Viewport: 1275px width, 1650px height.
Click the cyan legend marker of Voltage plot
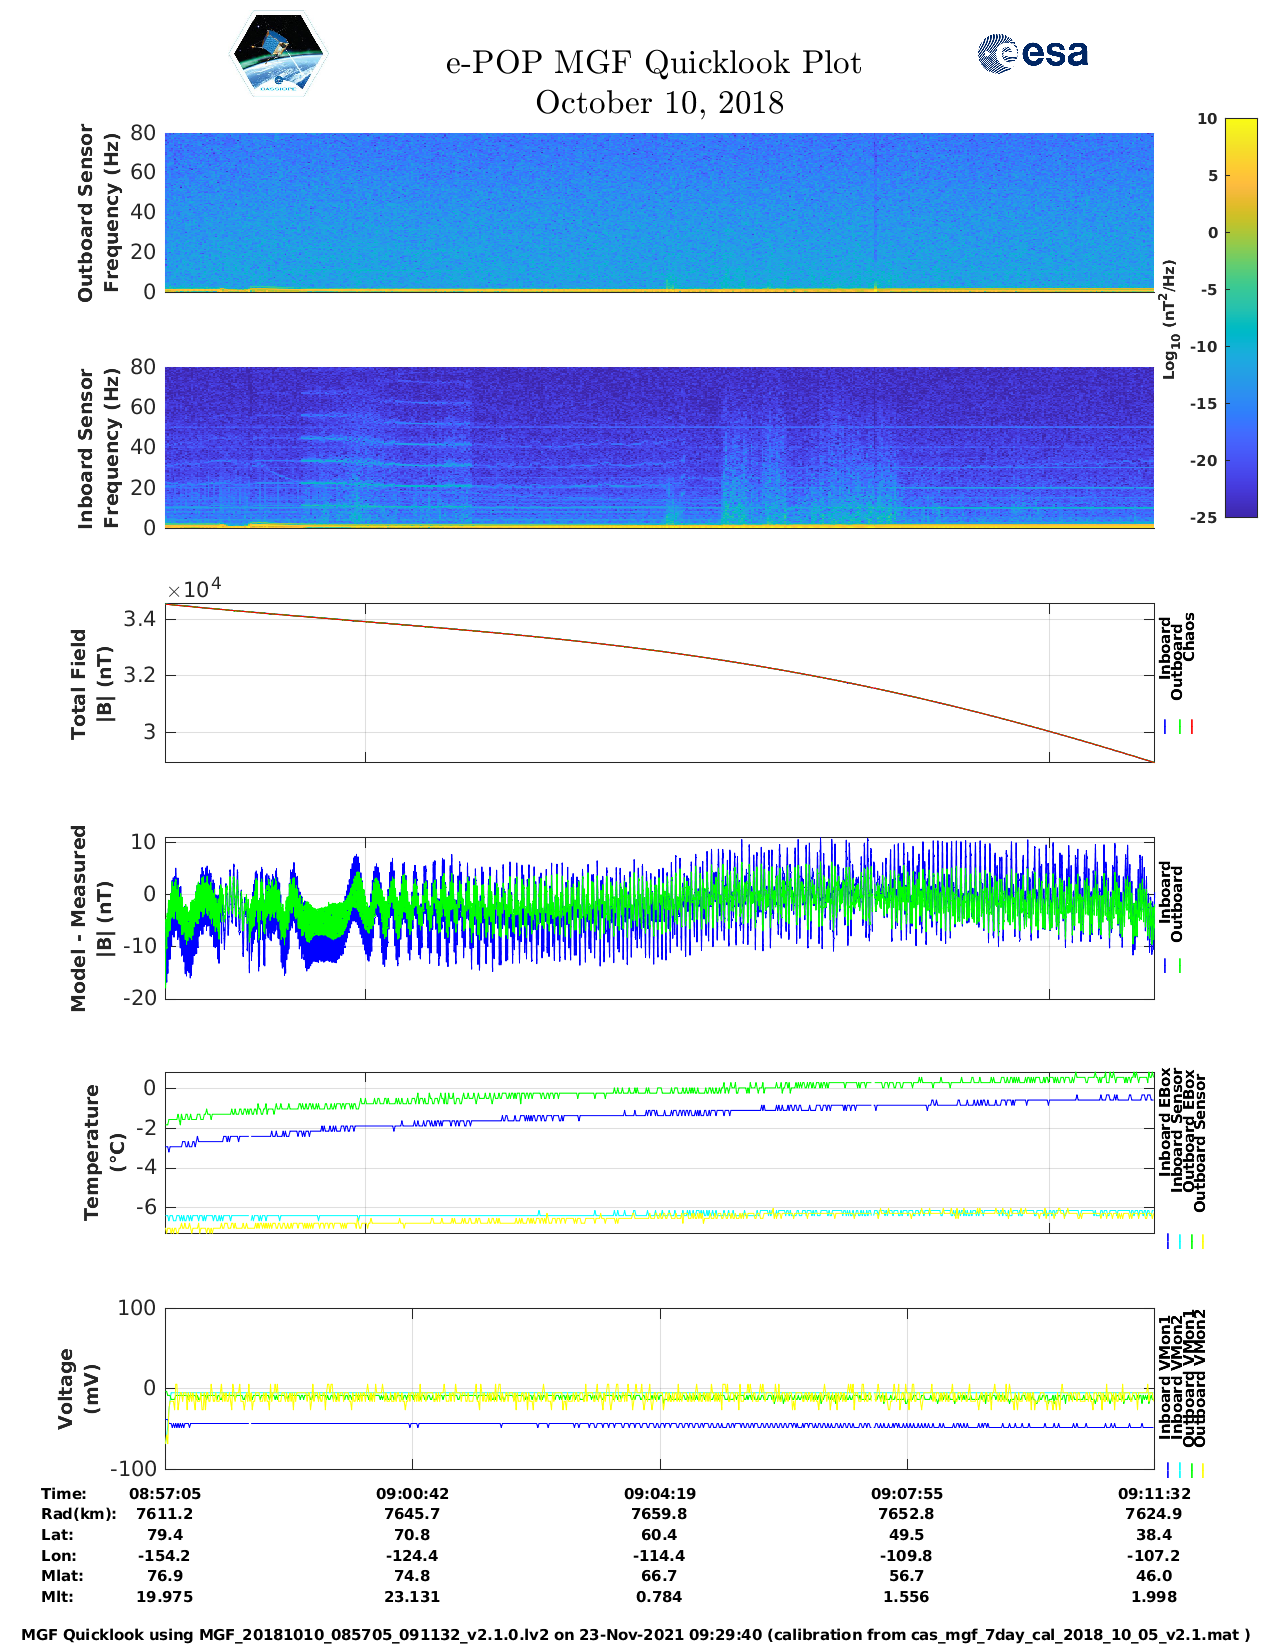click(x=1179, y=1470)
